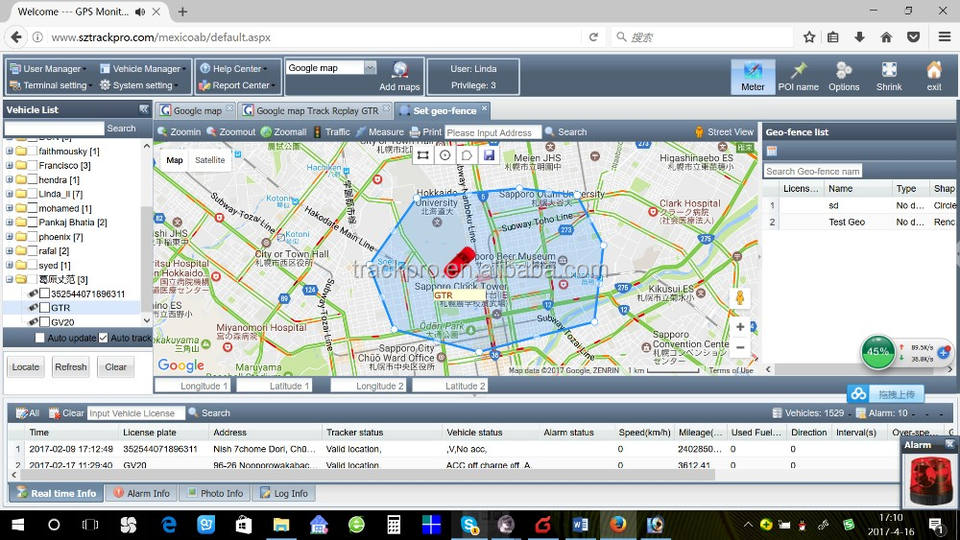Click the Please Input Address field
960x540 pixels.
(492, 132)
